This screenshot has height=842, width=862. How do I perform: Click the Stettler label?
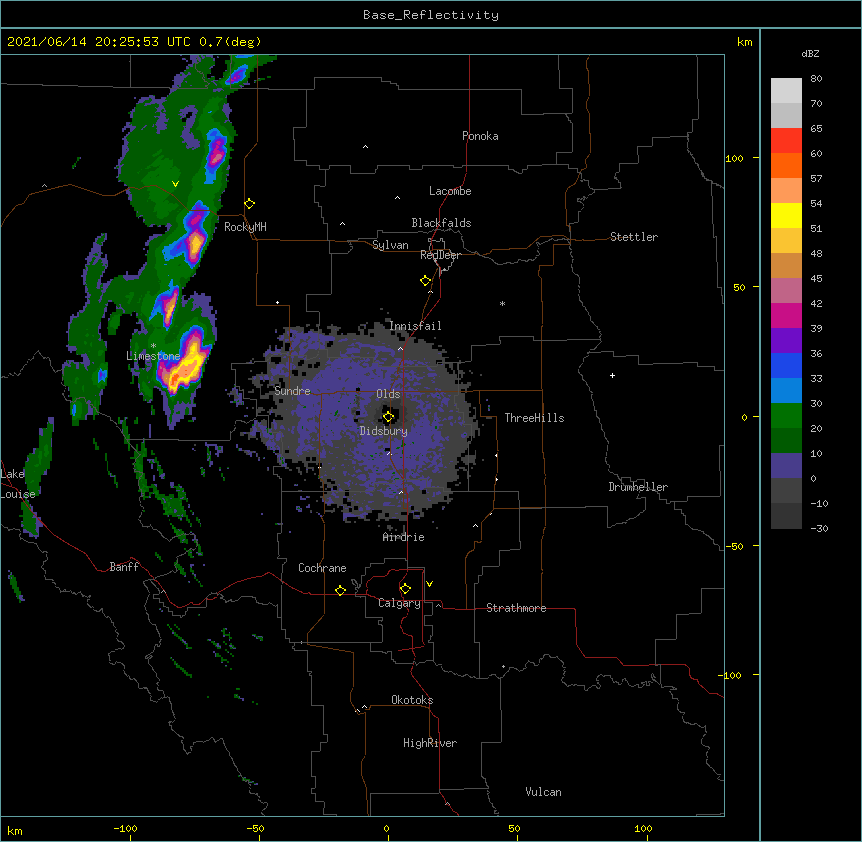633,237
